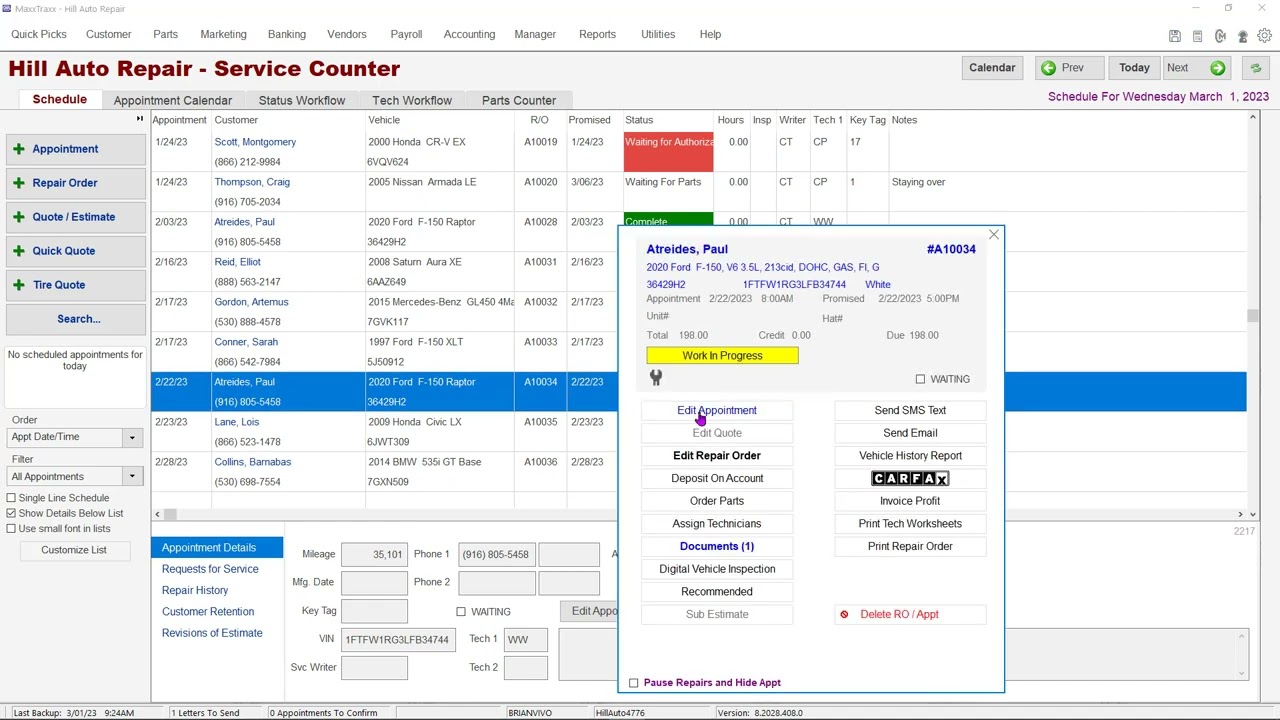The width and height of the screenshot is (1280, 720).
Task: Click Send SMS Text button
Action: click(x=910, y=410)
